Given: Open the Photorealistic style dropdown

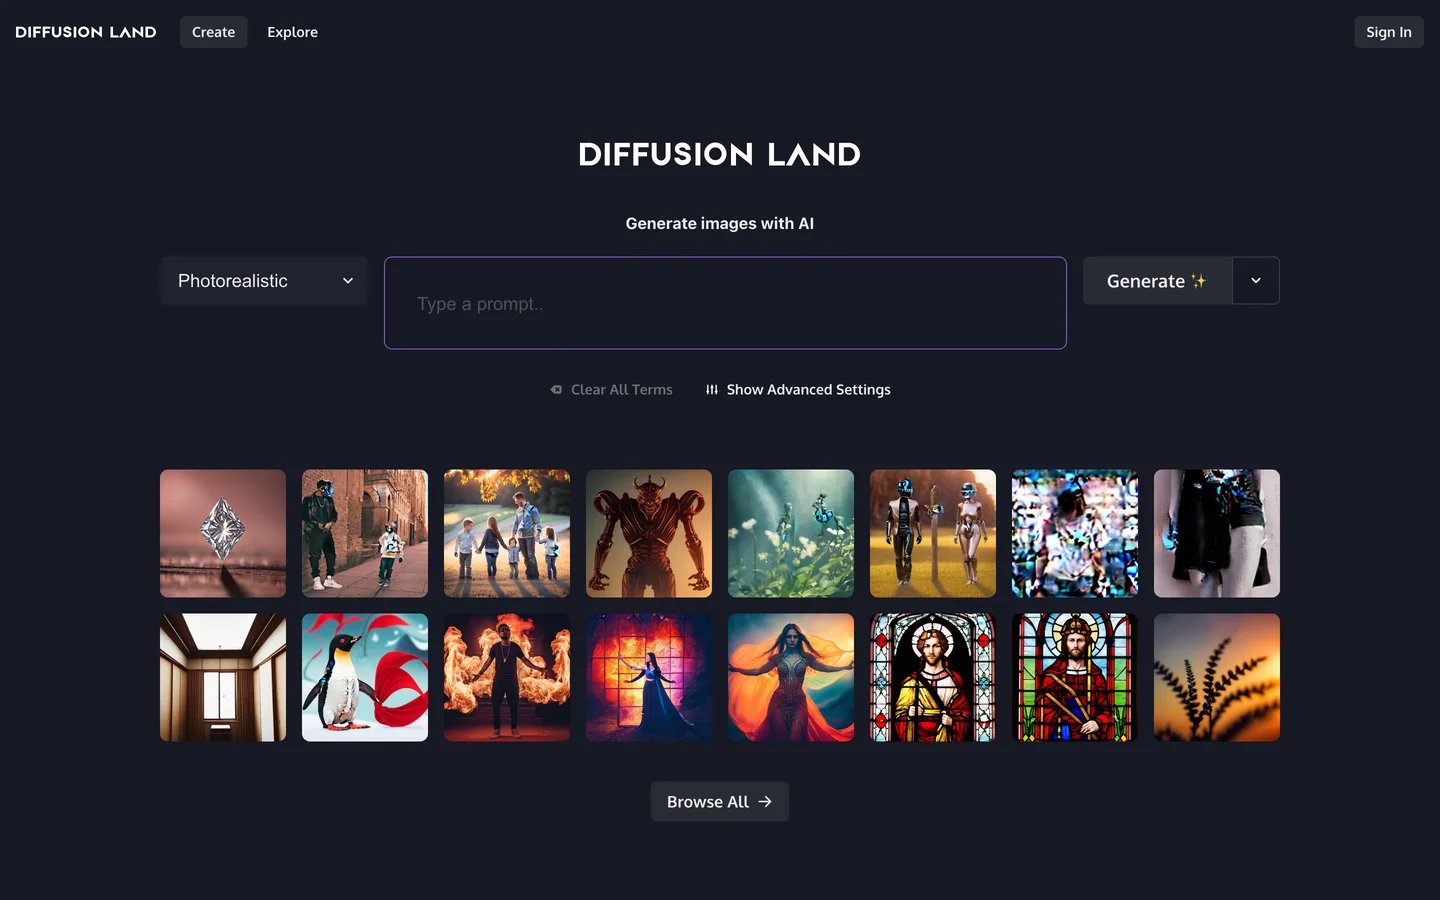Looking at the screenshot, I should (264, 281).
